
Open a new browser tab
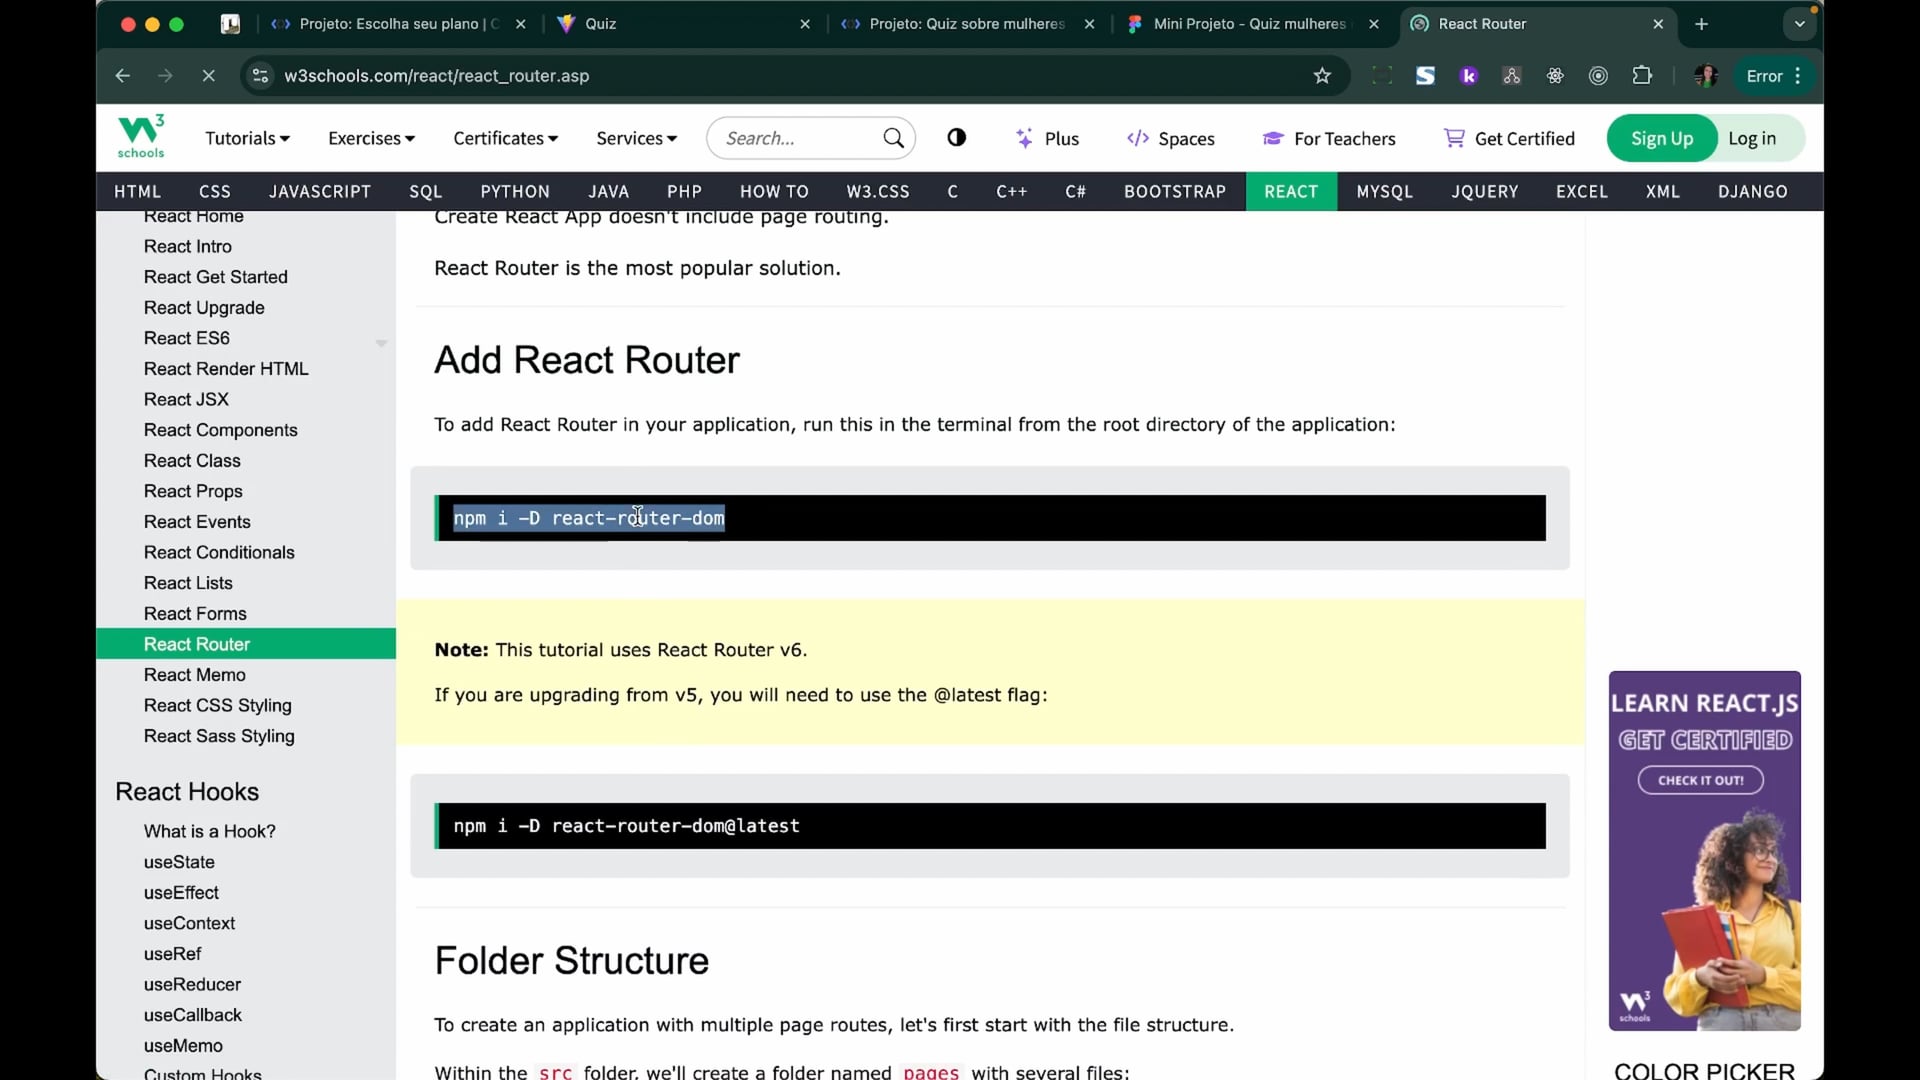point(1701,24)
